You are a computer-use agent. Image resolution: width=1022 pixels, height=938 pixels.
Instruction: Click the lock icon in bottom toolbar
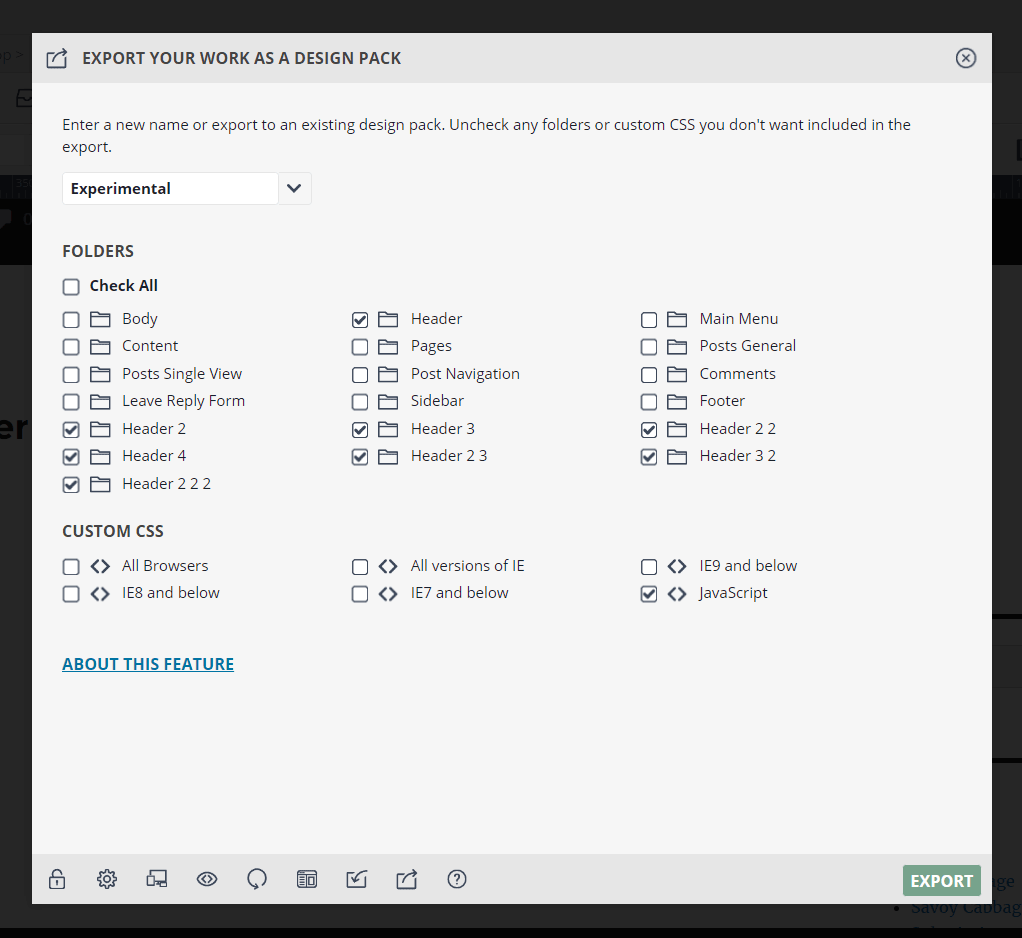tap(57, 879)
